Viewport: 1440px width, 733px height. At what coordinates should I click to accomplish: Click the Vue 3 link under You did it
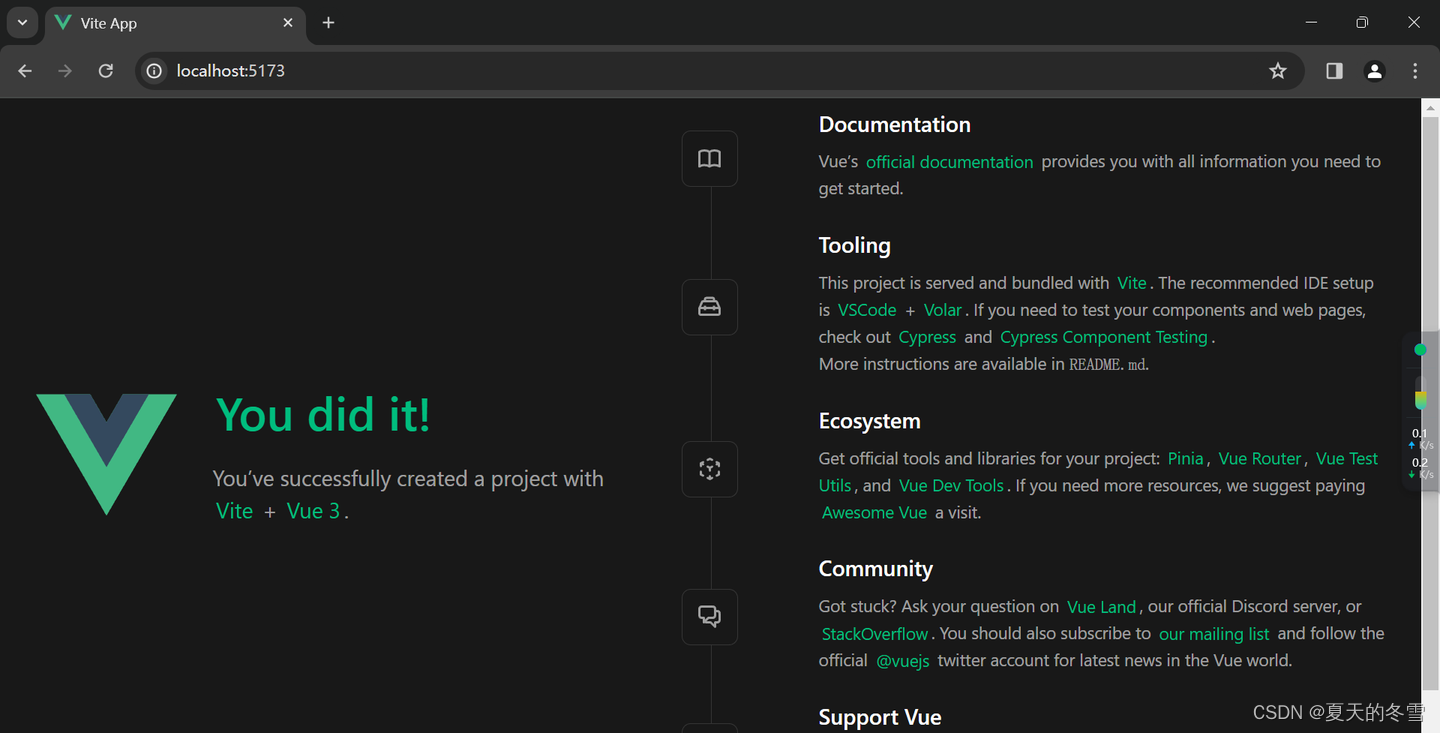314,511
